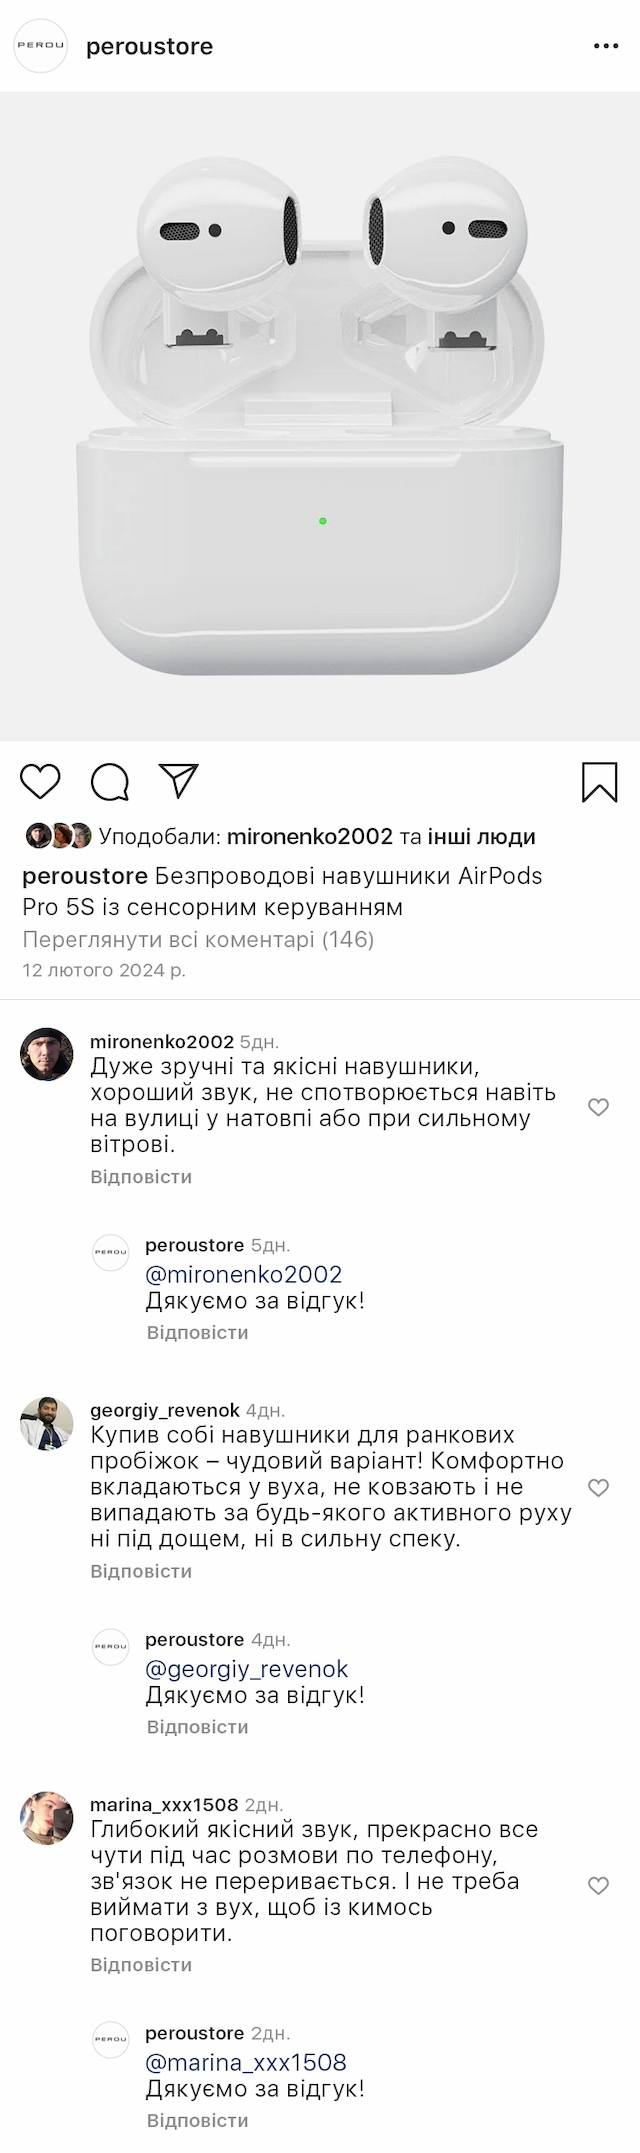Reply to georgiy_revenok's comment
This screenshot has width=640, height=2153.
coord(141,1571)
